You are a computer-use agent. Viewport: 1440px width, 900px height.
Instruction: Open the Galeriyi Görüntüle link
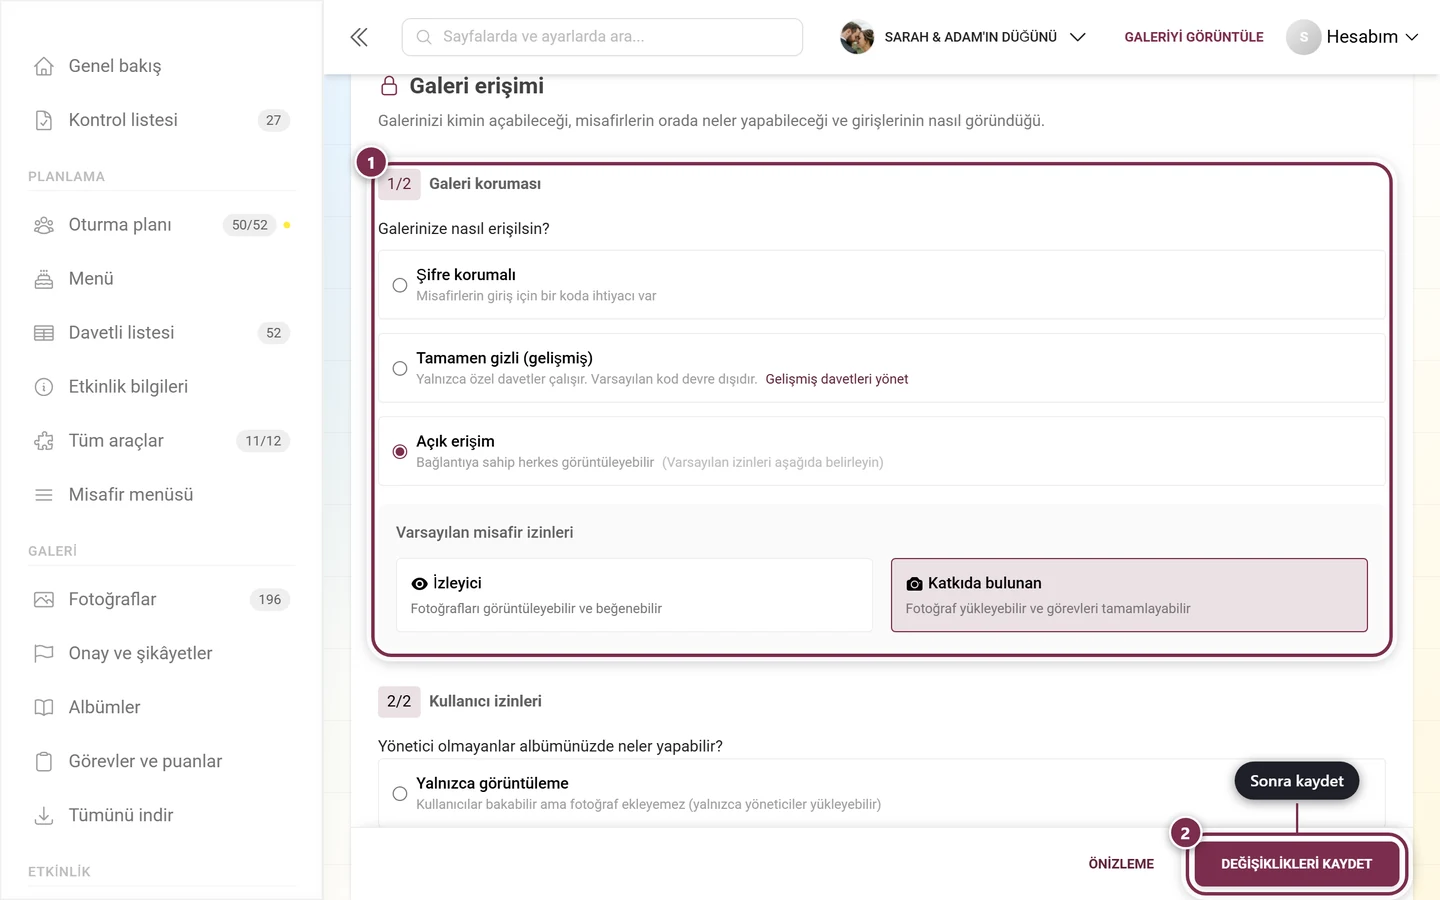pos(1194,37)
